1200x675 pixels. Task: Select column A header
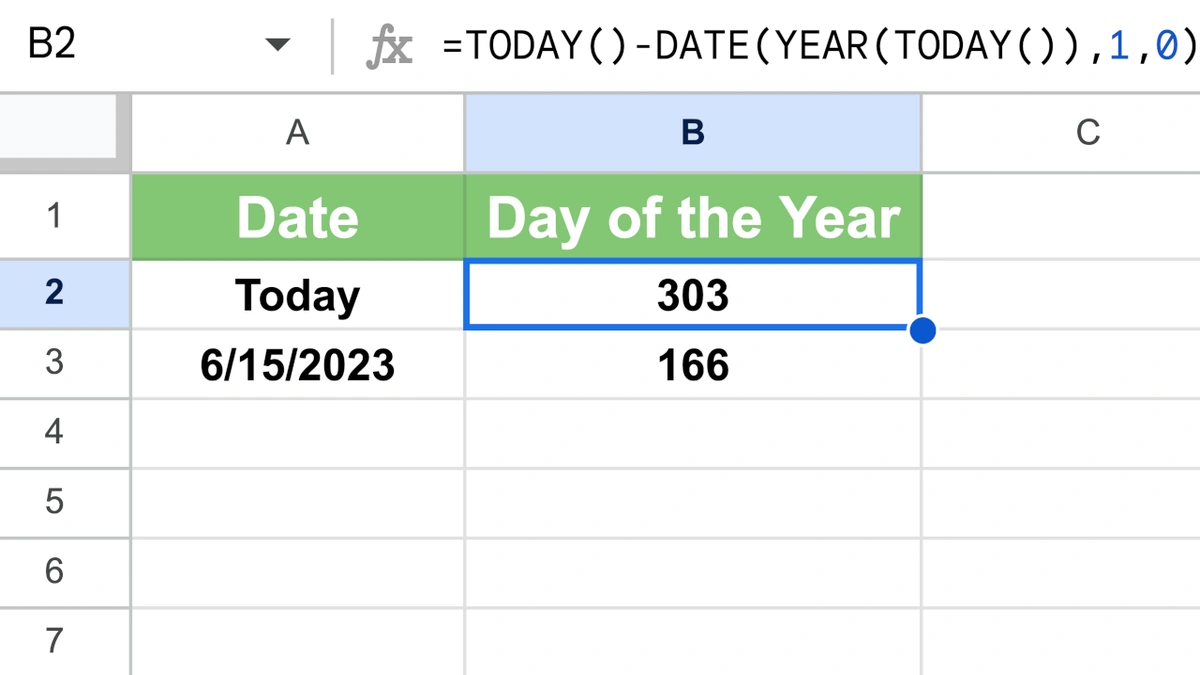point(297,133)
